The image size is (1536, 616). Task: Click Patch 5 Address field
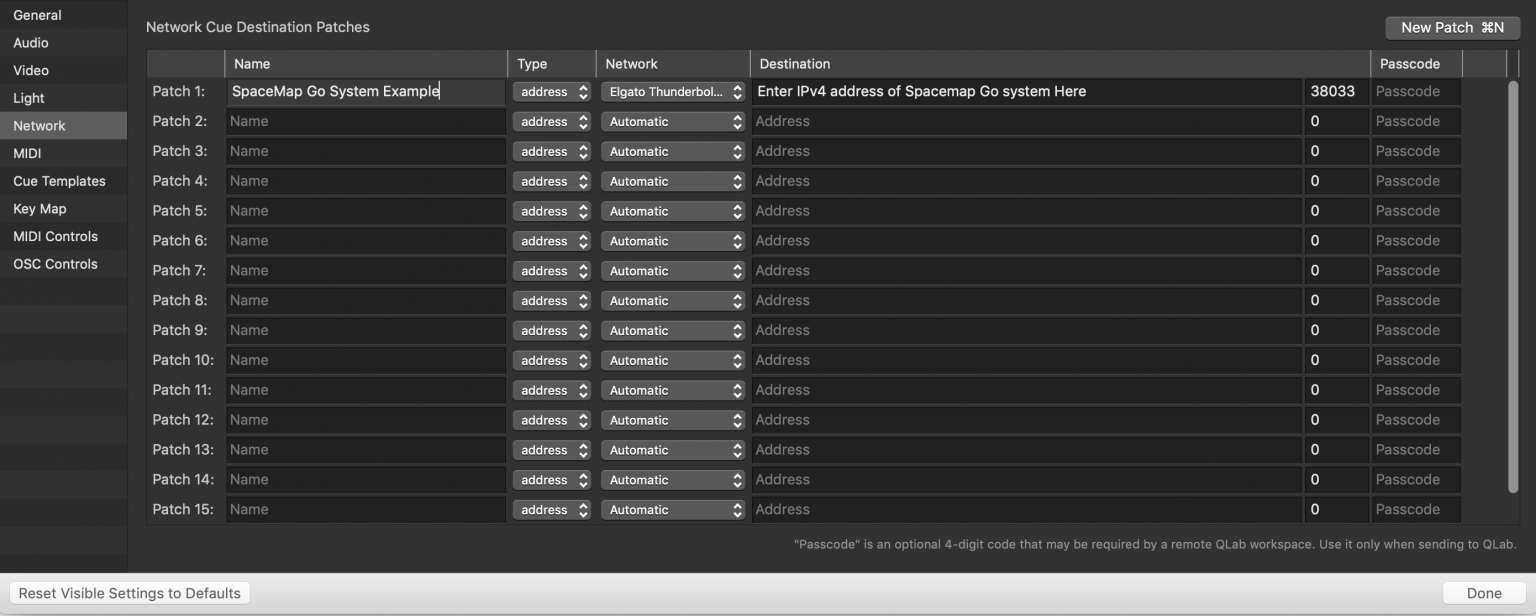(1027, 211)
